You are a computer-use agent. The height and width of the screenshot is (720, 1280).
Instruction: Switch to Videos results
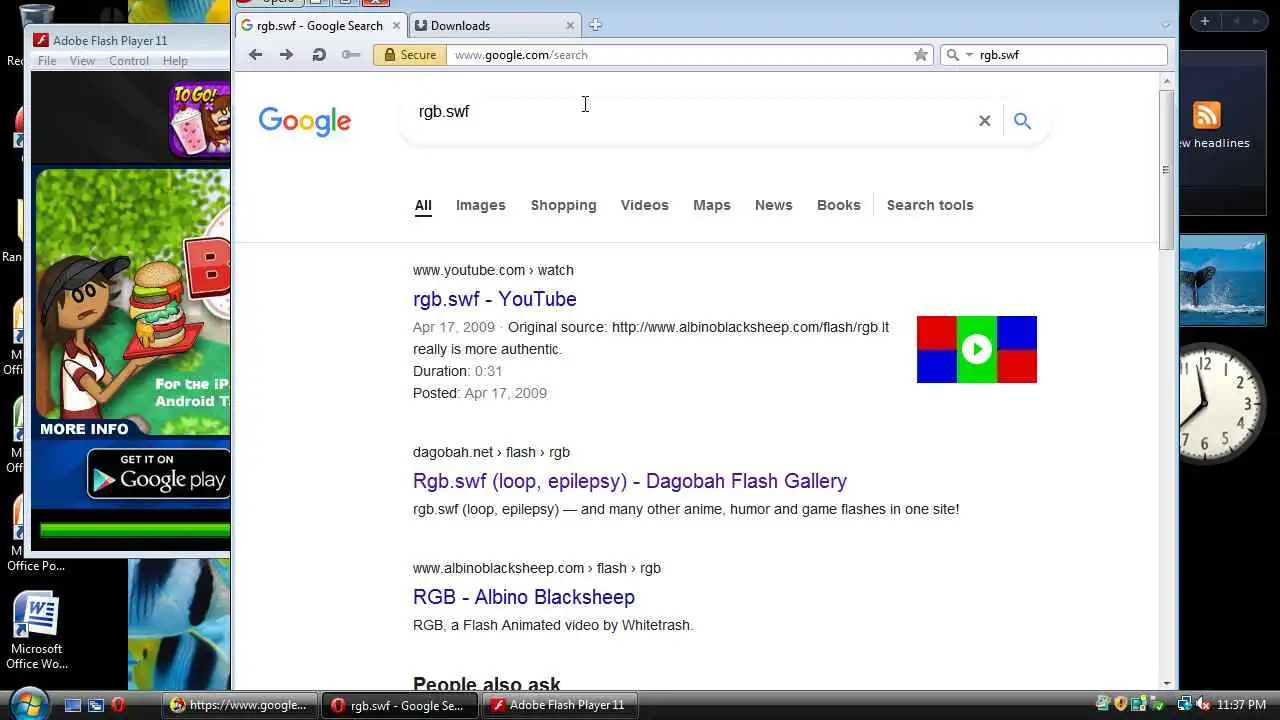click(x=644, y=205)
